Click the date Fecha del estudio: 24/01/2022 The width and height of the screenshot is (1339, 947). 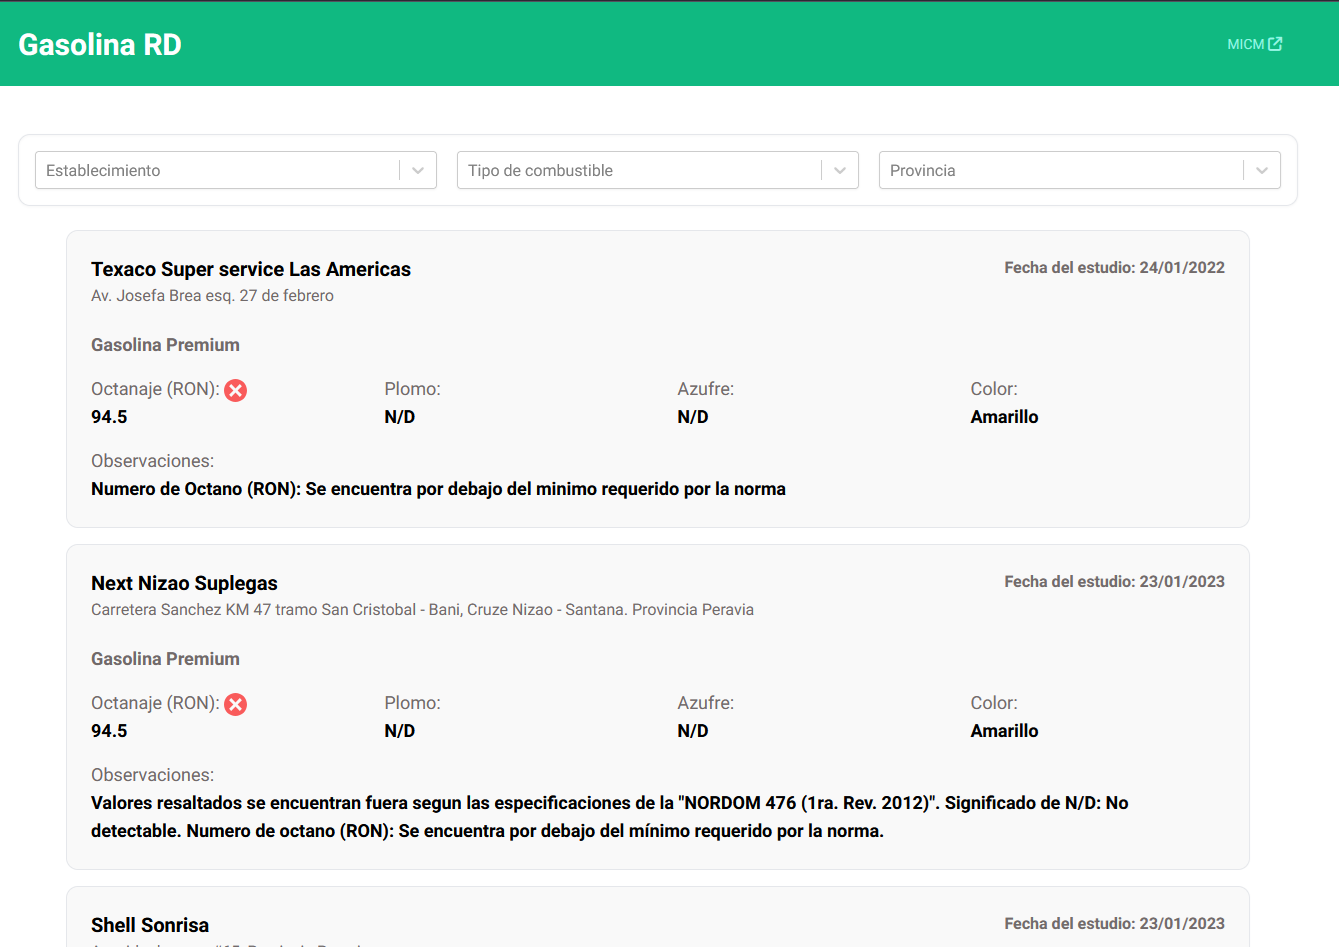tap(1114, 267)
